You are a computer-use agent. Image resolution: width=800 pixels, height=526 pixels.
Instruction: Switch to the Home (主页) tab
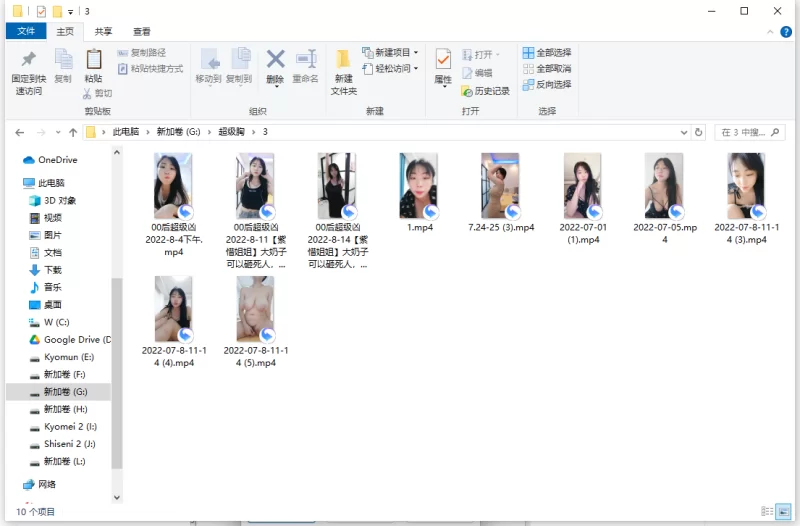tap(65, 32)
